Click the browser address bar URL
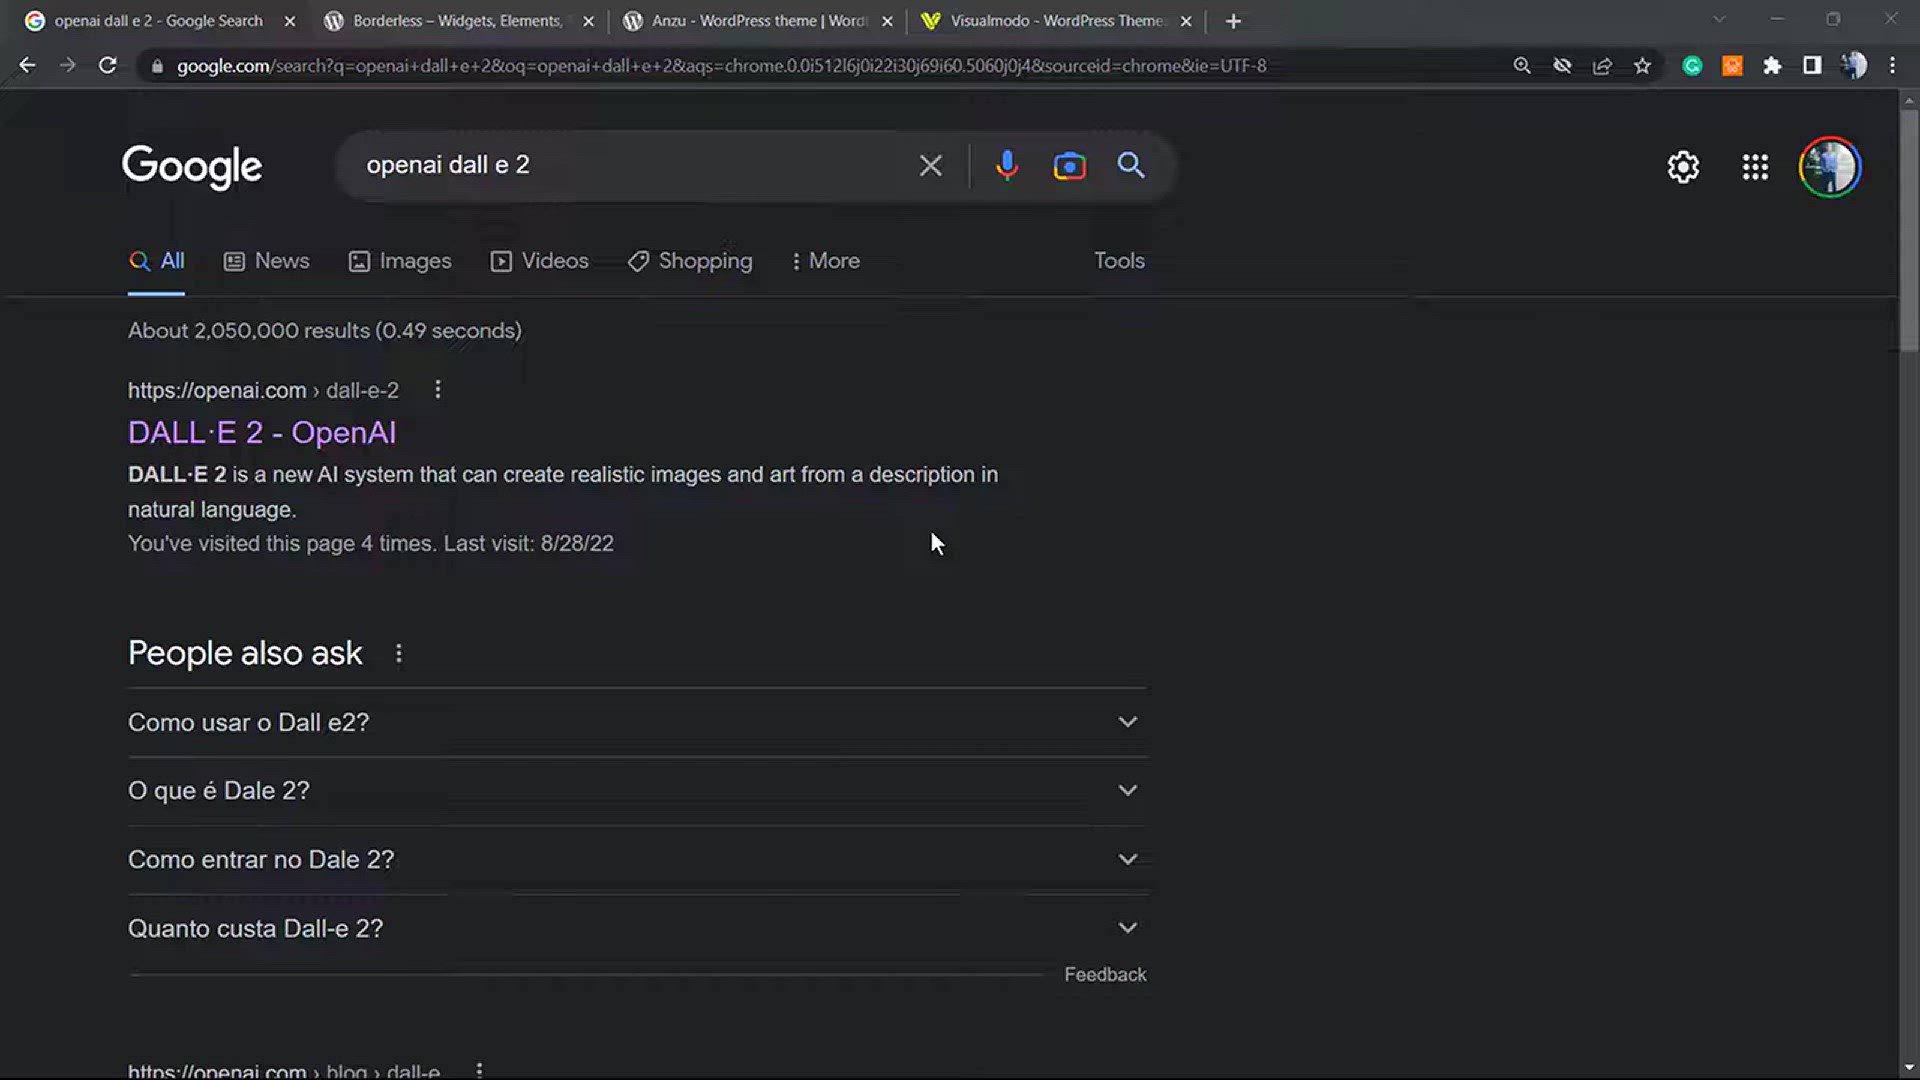 tap(720, 66)
